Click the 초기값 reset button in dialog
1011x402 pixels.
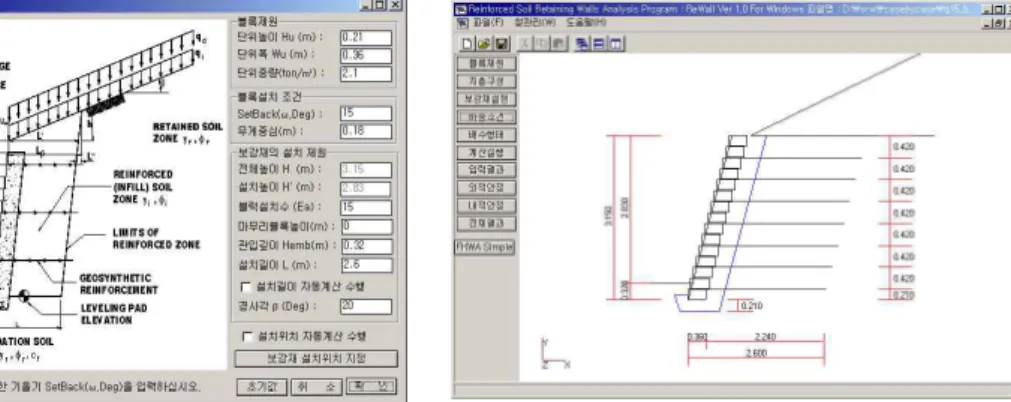pos(260,387)
